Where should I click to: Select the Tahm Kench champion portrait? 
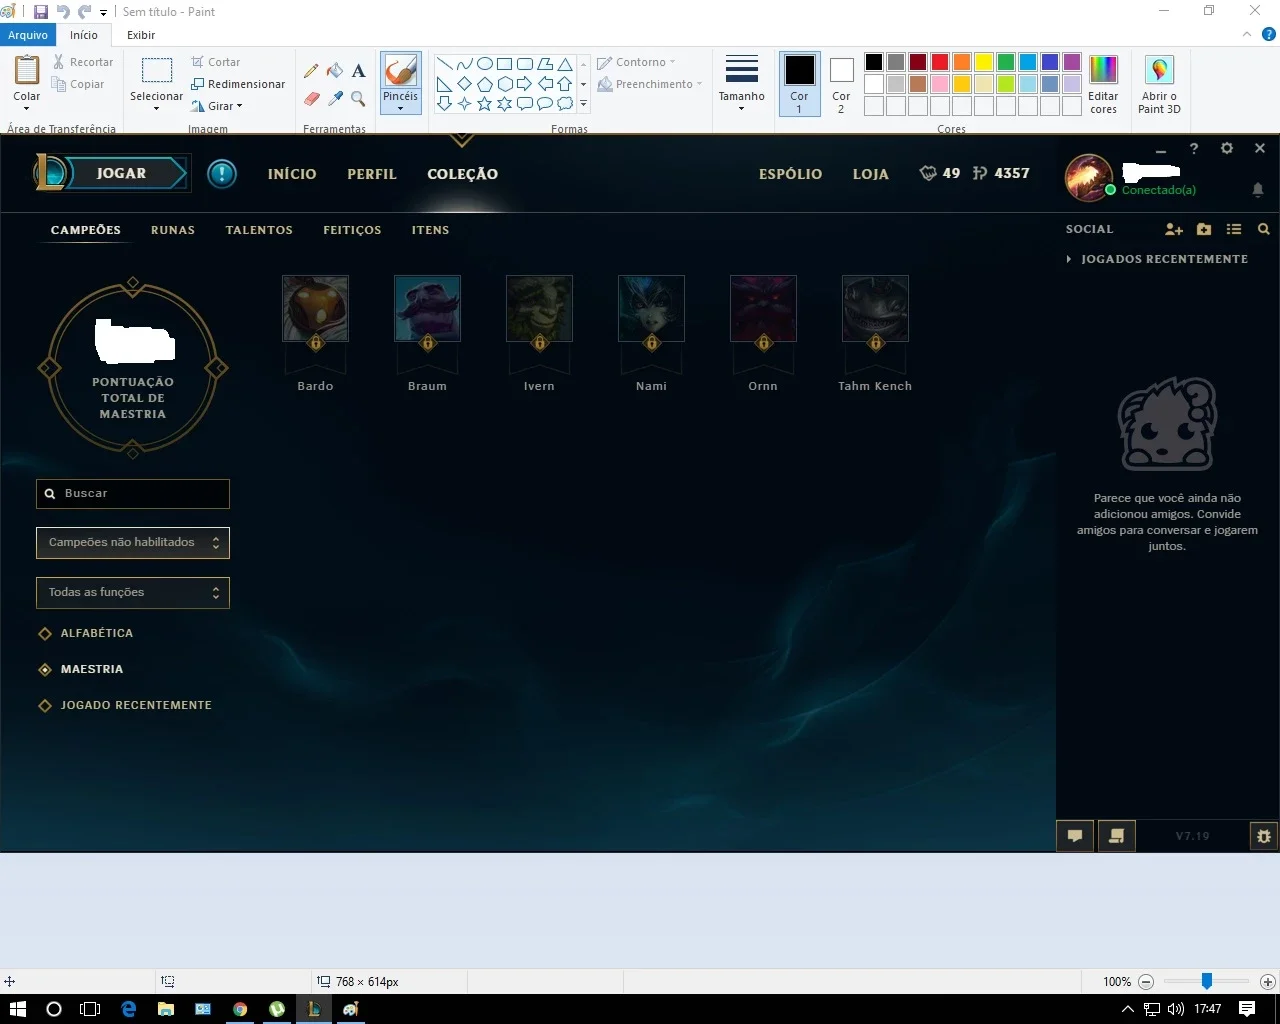coord(875,309)
